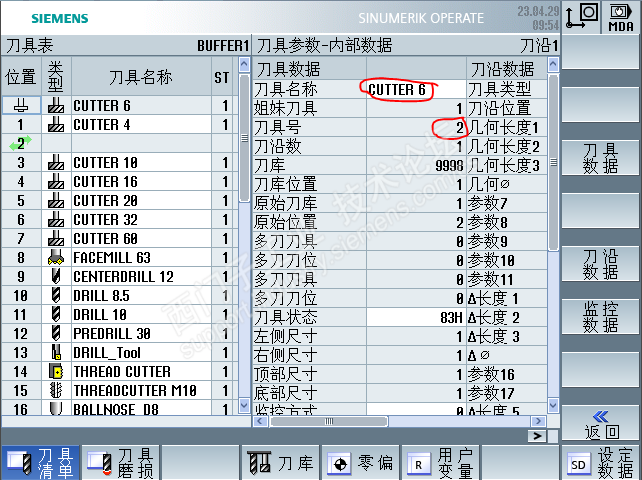Click the 刀具状态 field showing 83H

(x=416, y=317)
